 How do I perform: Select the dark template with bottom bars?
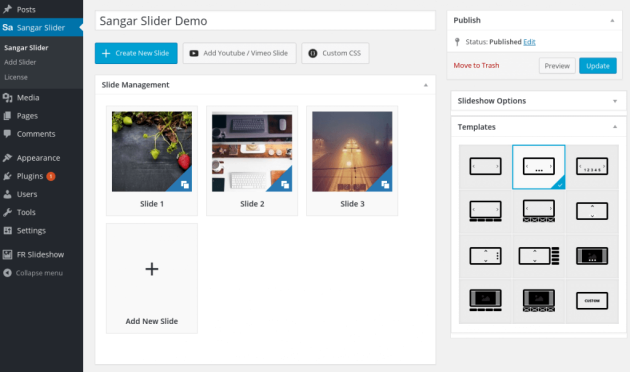point(485,300)
